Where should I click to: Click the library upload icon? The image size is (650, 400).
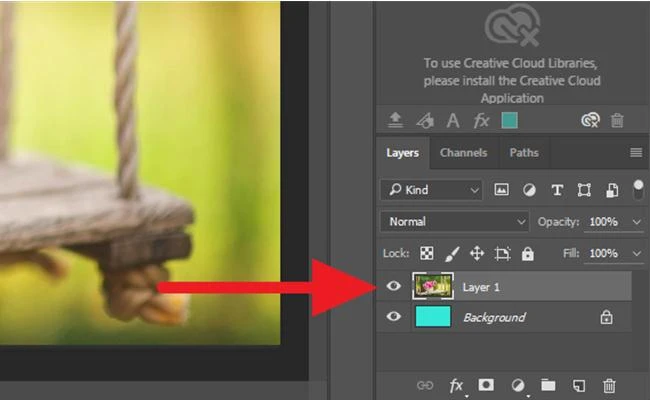coord(395,120)
